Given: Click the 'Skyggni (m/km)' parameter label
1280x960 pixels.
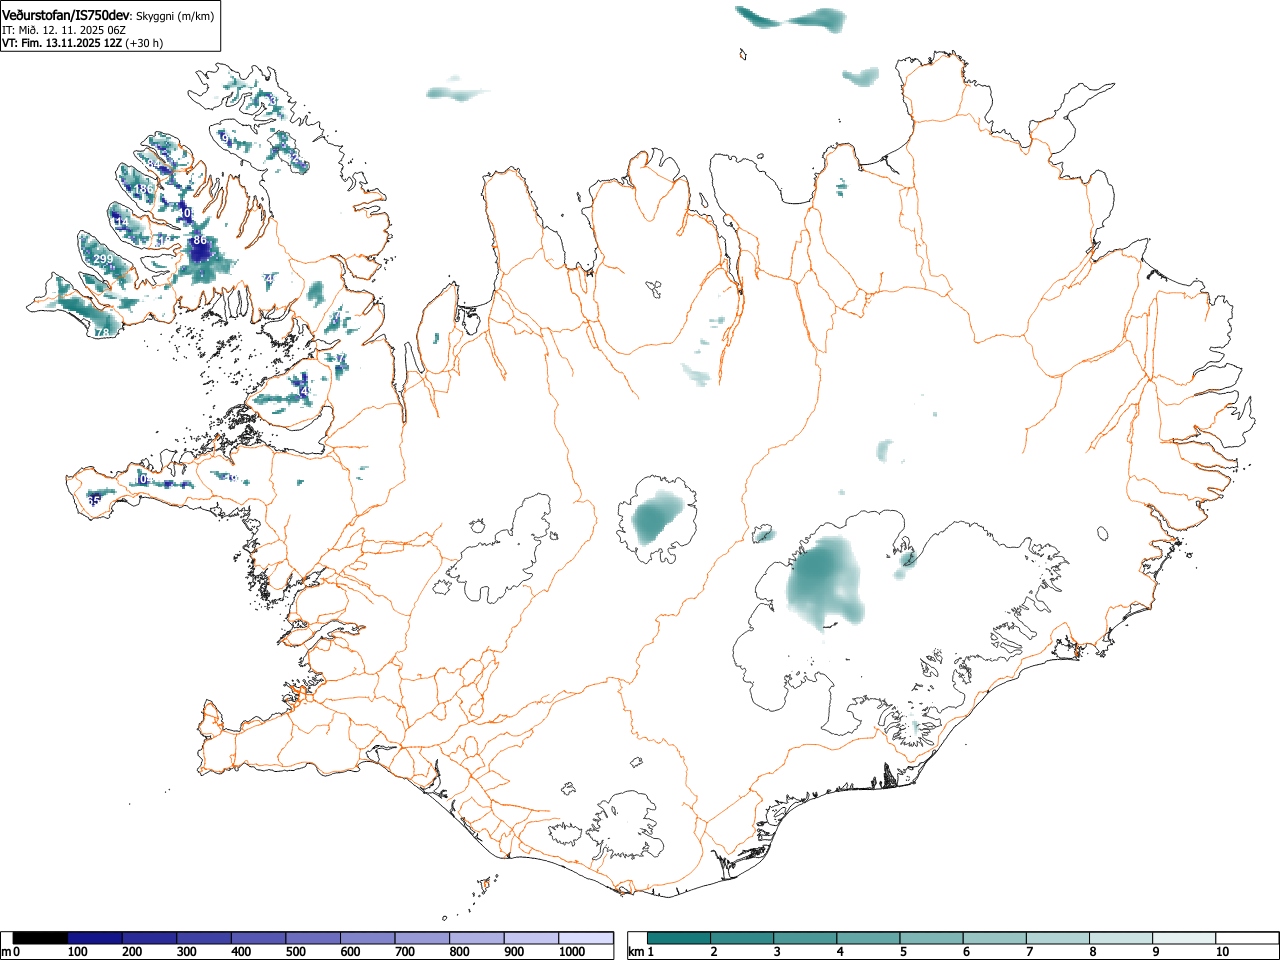Looking at the screenshot, I should [x=175, y=16].
